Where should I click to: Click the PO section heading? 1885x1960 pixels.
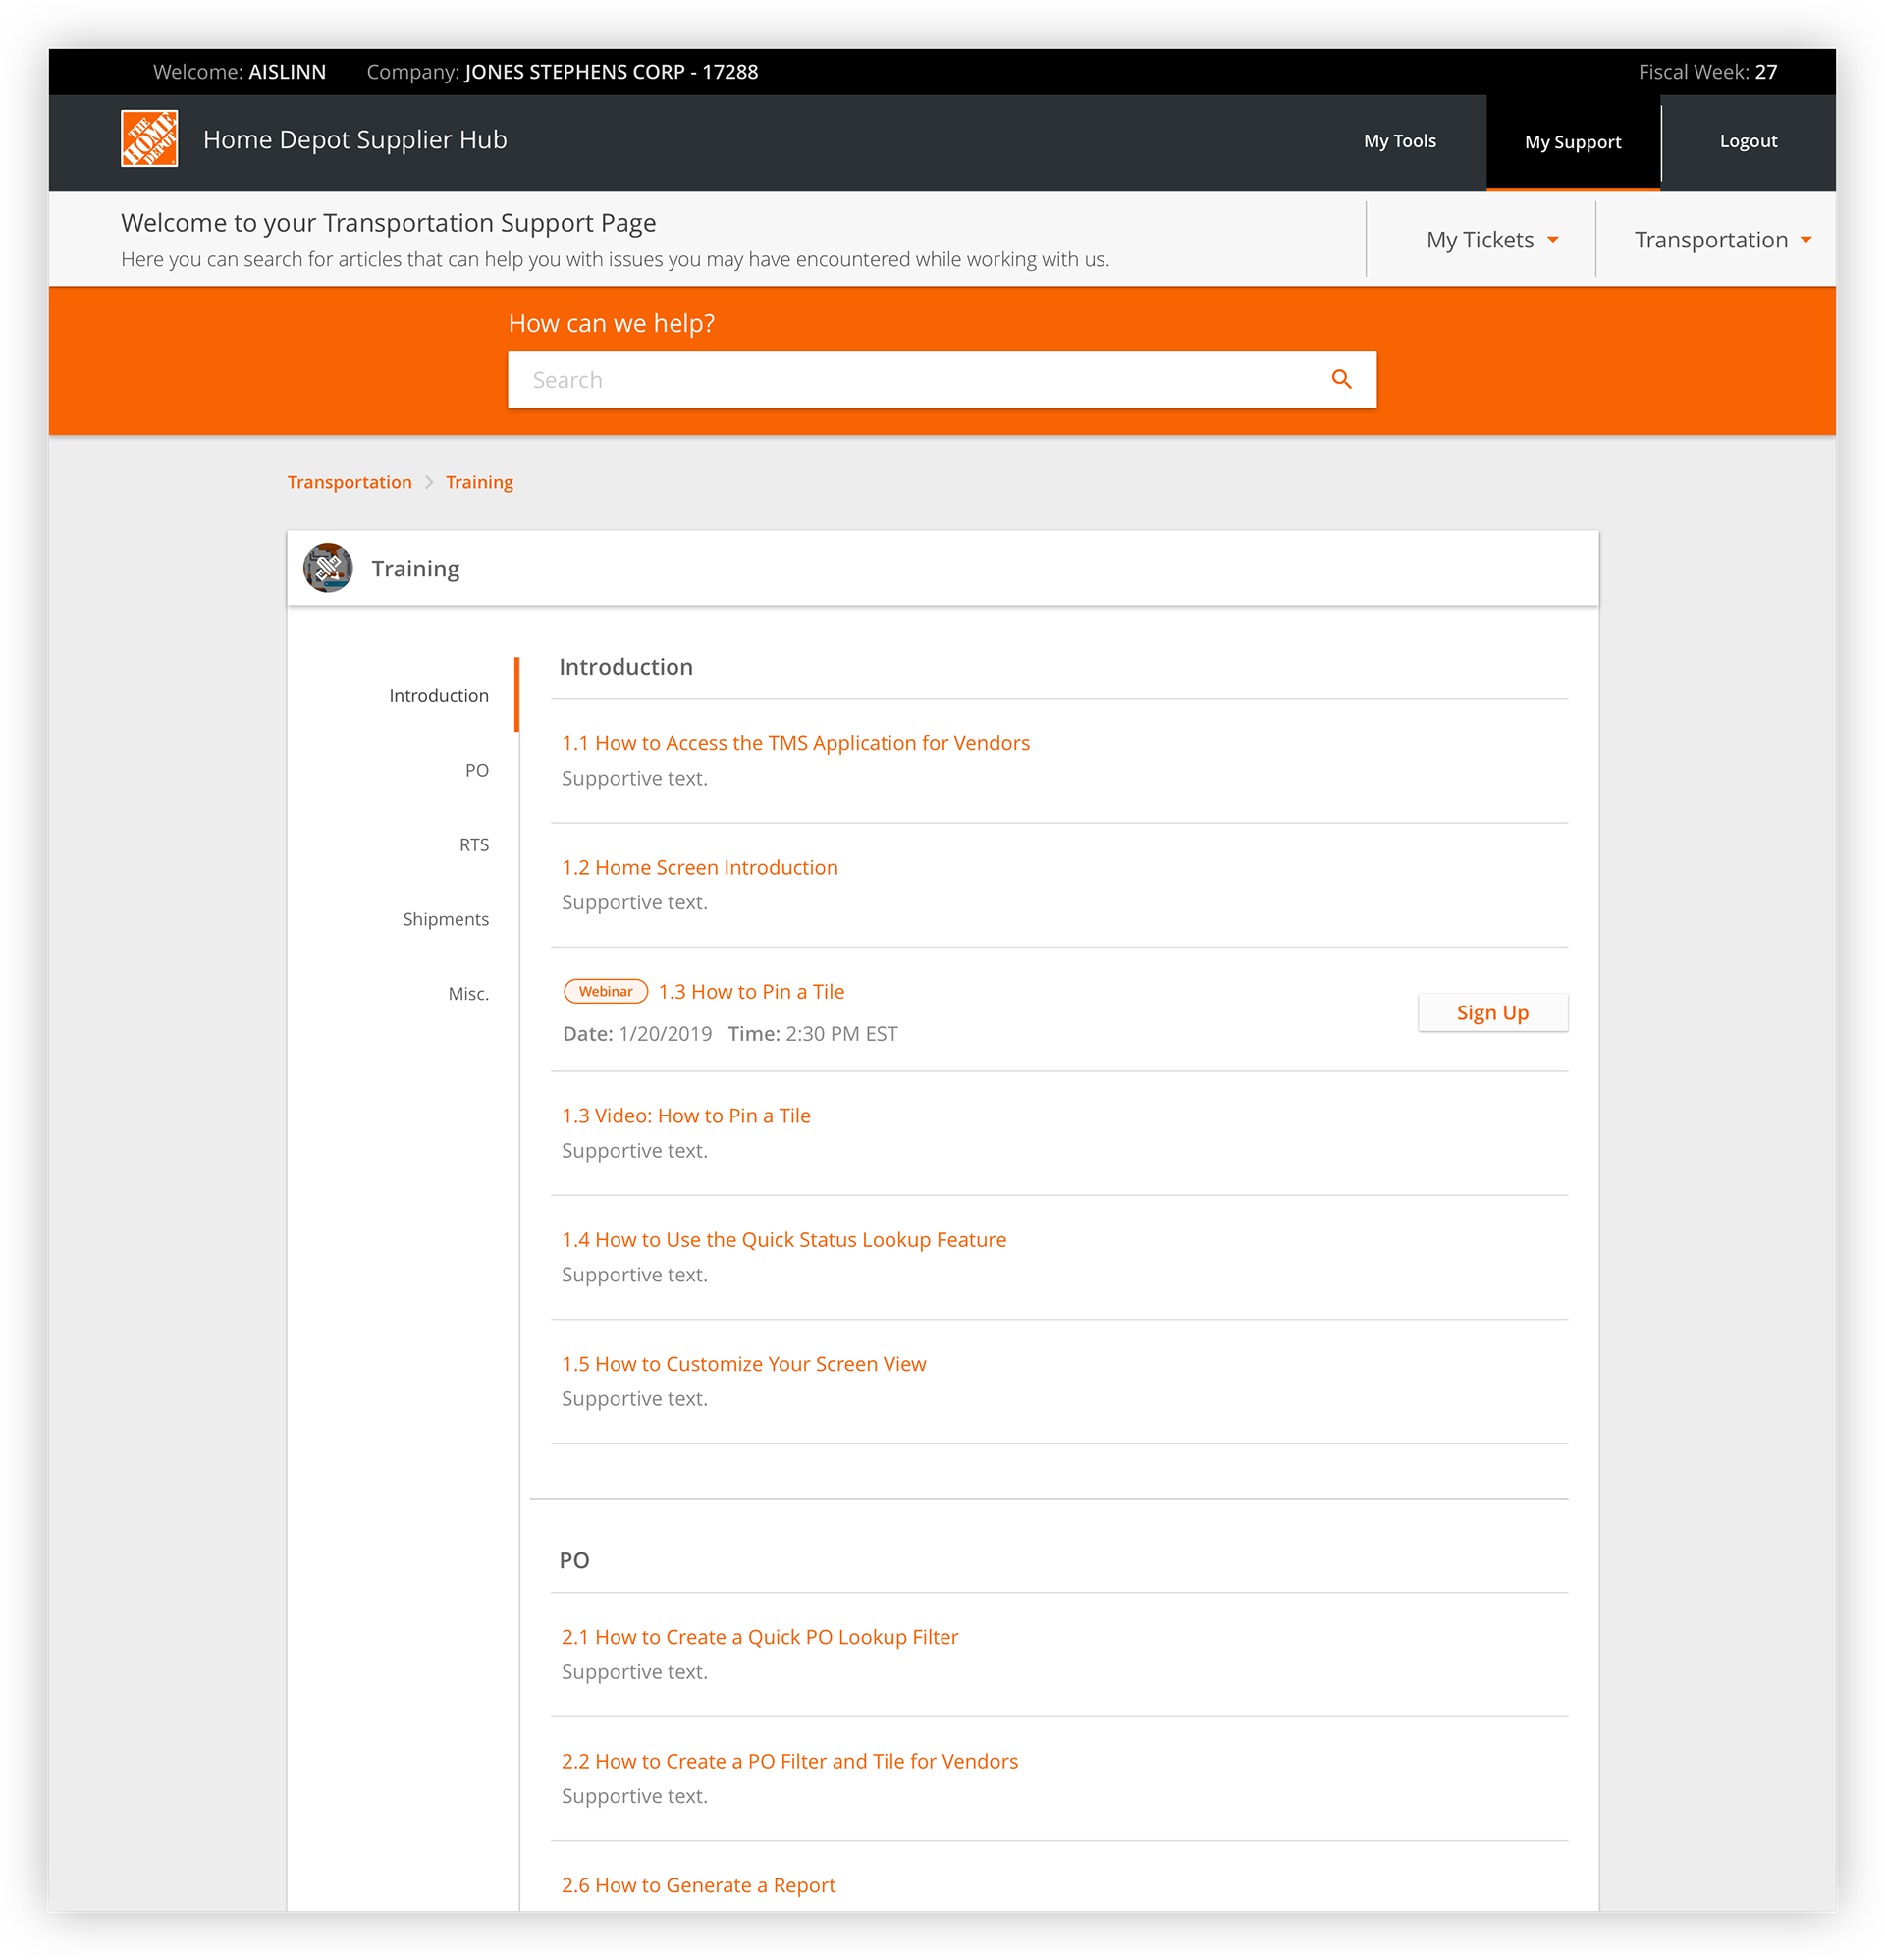coord(574,1561)
